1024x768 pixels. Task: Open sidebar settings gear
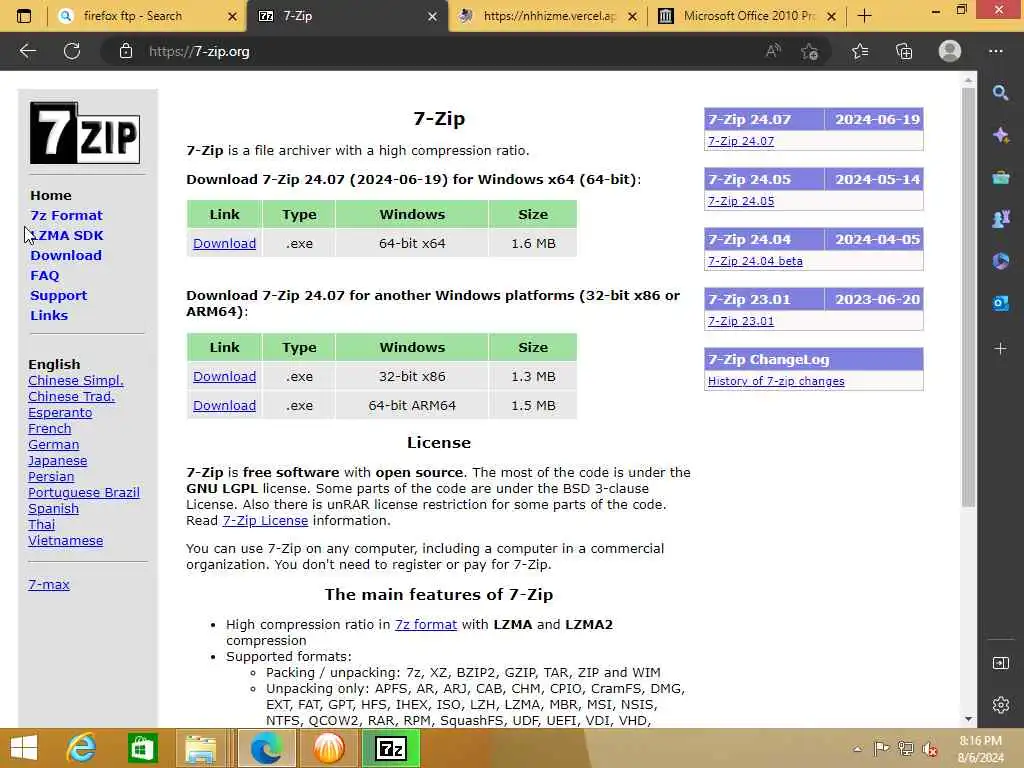[1000, 705]
